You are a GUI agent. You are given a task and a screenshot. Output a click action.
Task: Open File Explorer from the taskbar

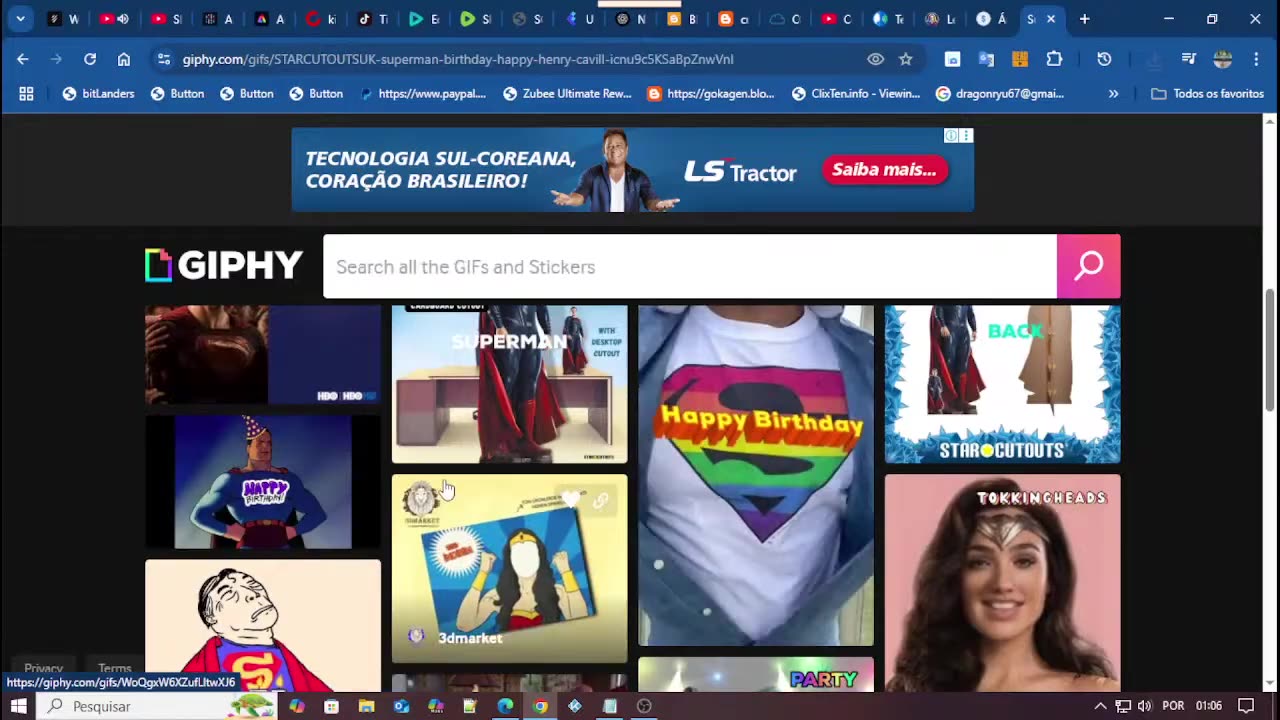[366, 706]
